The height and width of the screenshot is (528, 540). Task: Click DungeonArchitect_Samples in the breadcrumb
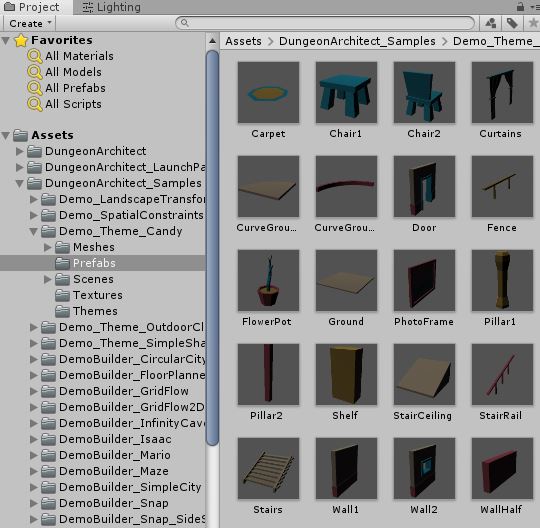(357, 41)
